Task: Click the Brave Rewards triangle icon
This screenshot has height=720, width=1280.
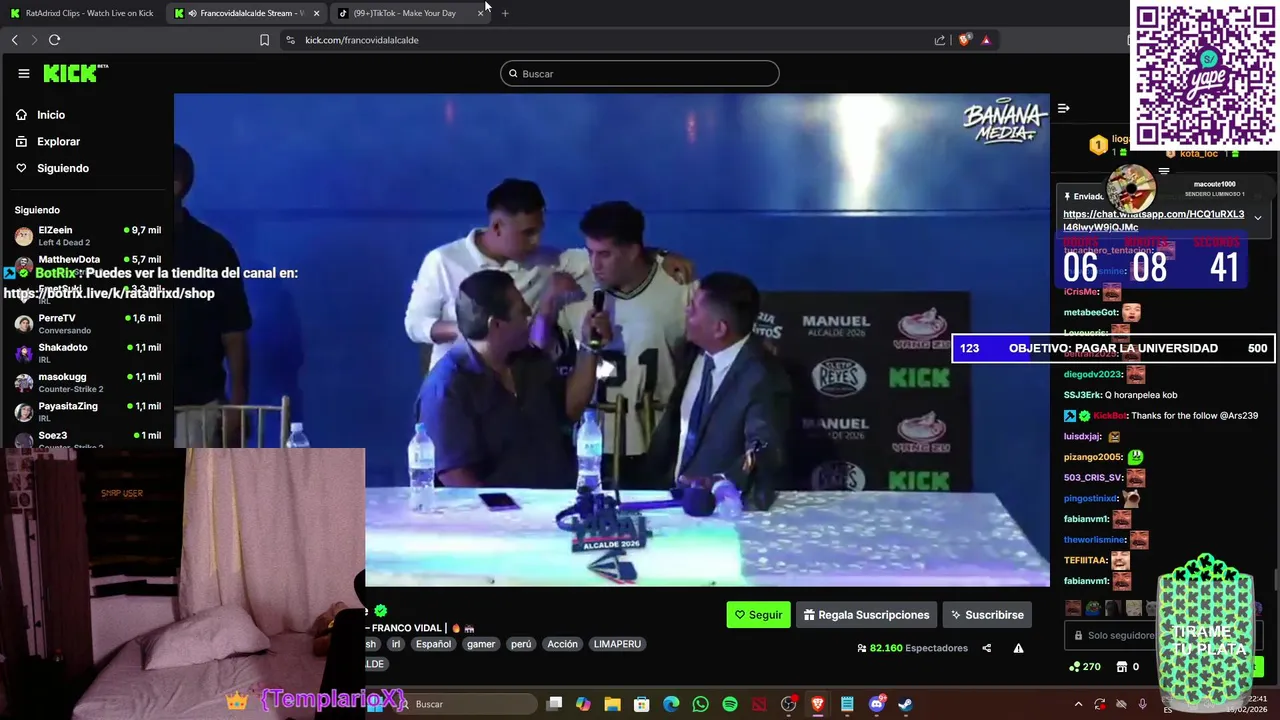Action: pos(986,40)
